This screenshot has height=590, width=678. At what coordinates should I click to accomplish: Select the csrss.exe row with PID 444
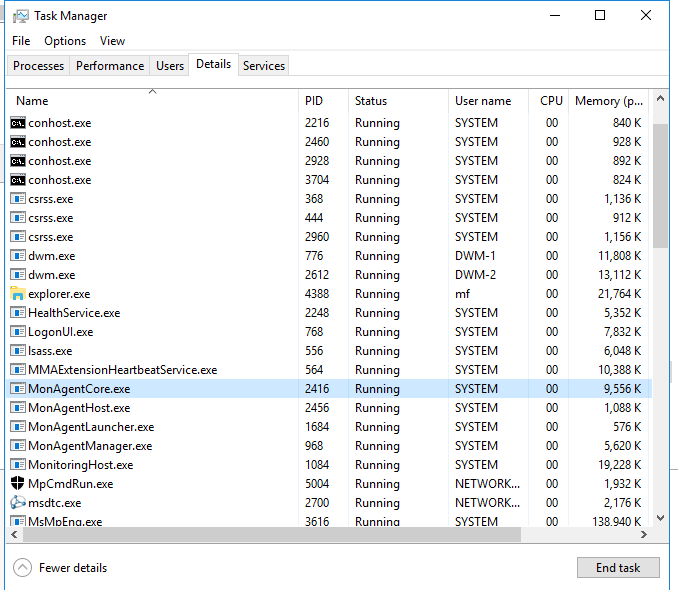click(329, 218)
